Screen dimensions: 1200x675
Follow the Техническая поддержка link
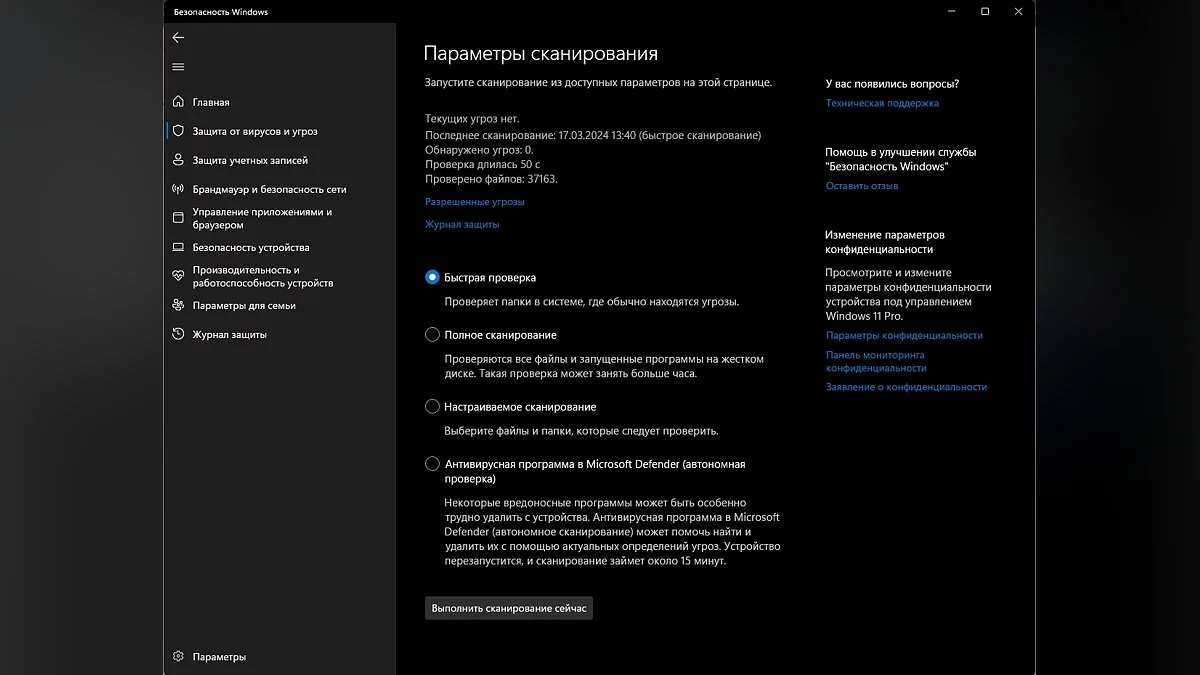(882, 103)
